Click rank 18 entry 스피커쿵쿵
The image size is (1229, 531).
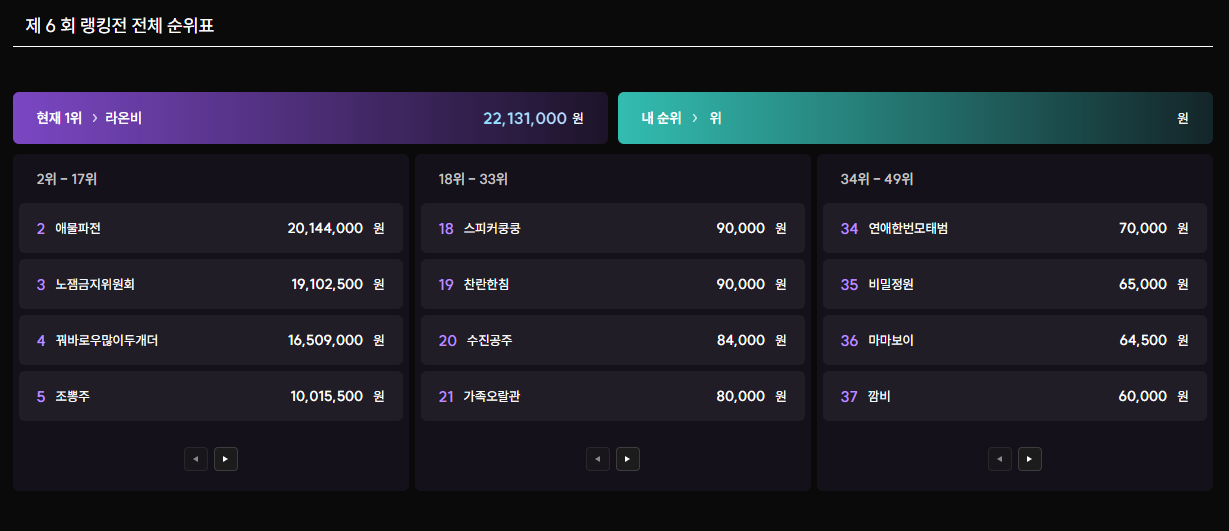(x=612, y=228)
